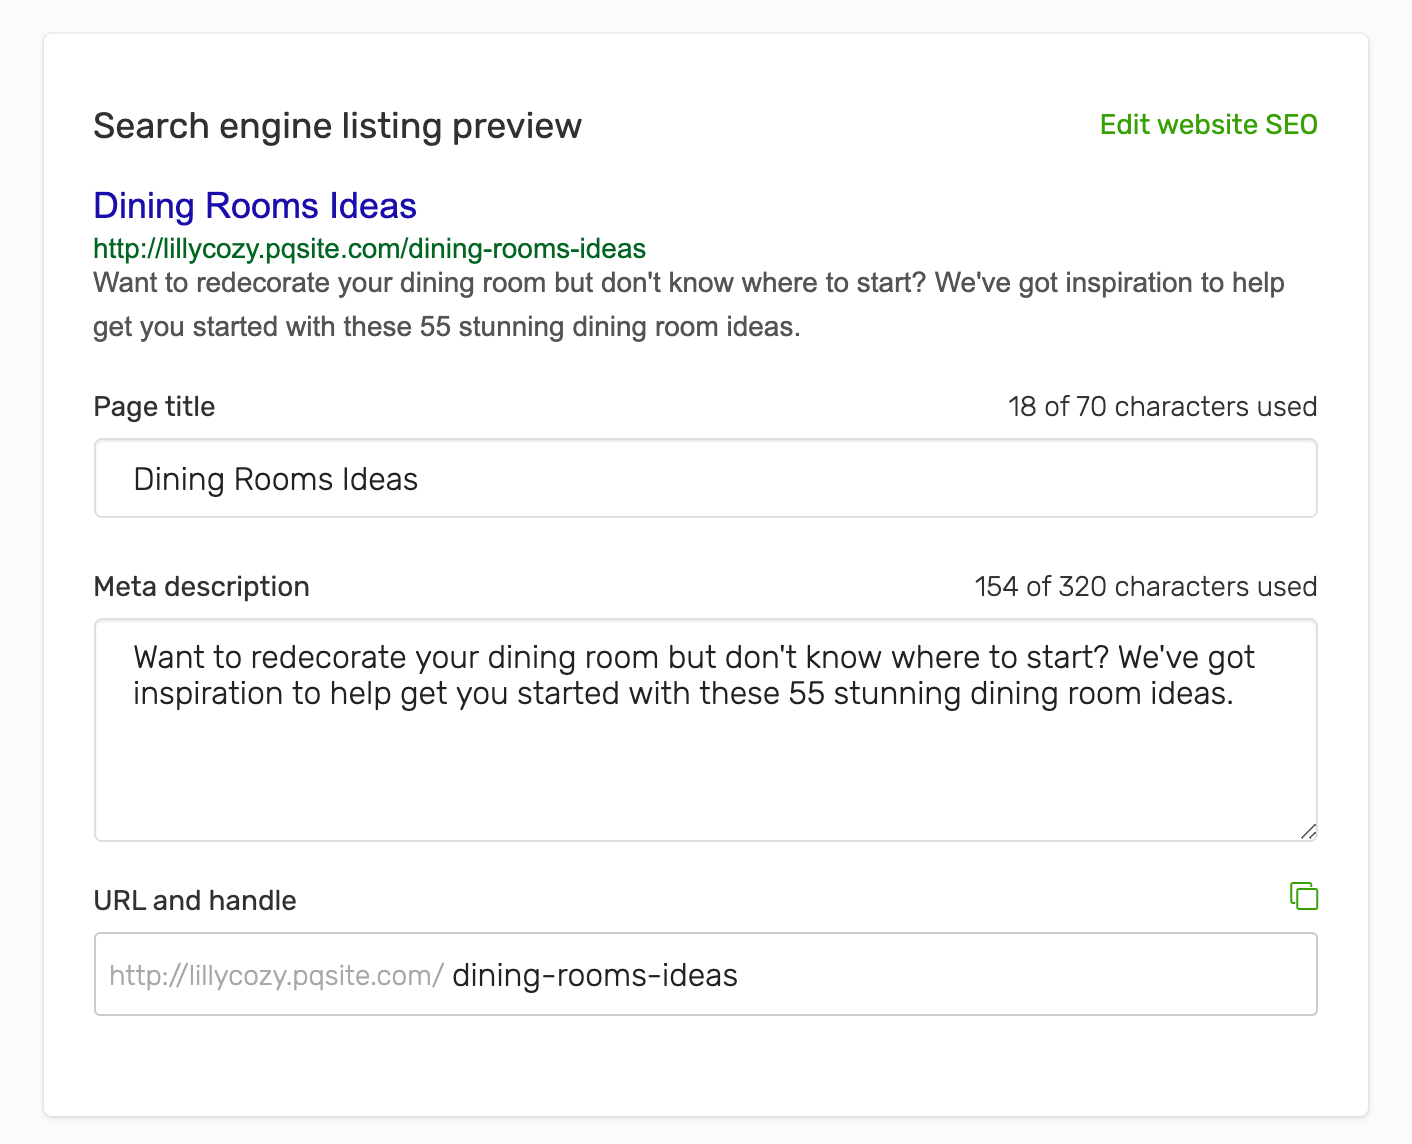Copy the URL using the copy icon
The width and height of the screenshot is (1412, 1144).
tap(1304, 896)
